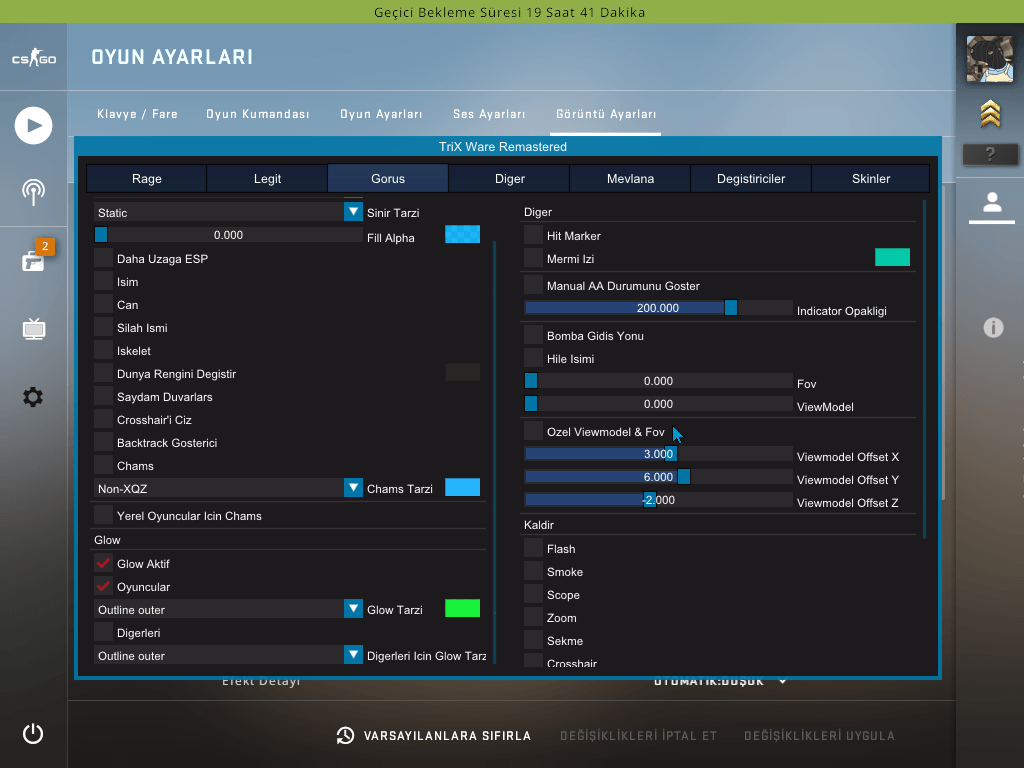
Task: Click the rank chevrons icon
Action: pos(990,114)
